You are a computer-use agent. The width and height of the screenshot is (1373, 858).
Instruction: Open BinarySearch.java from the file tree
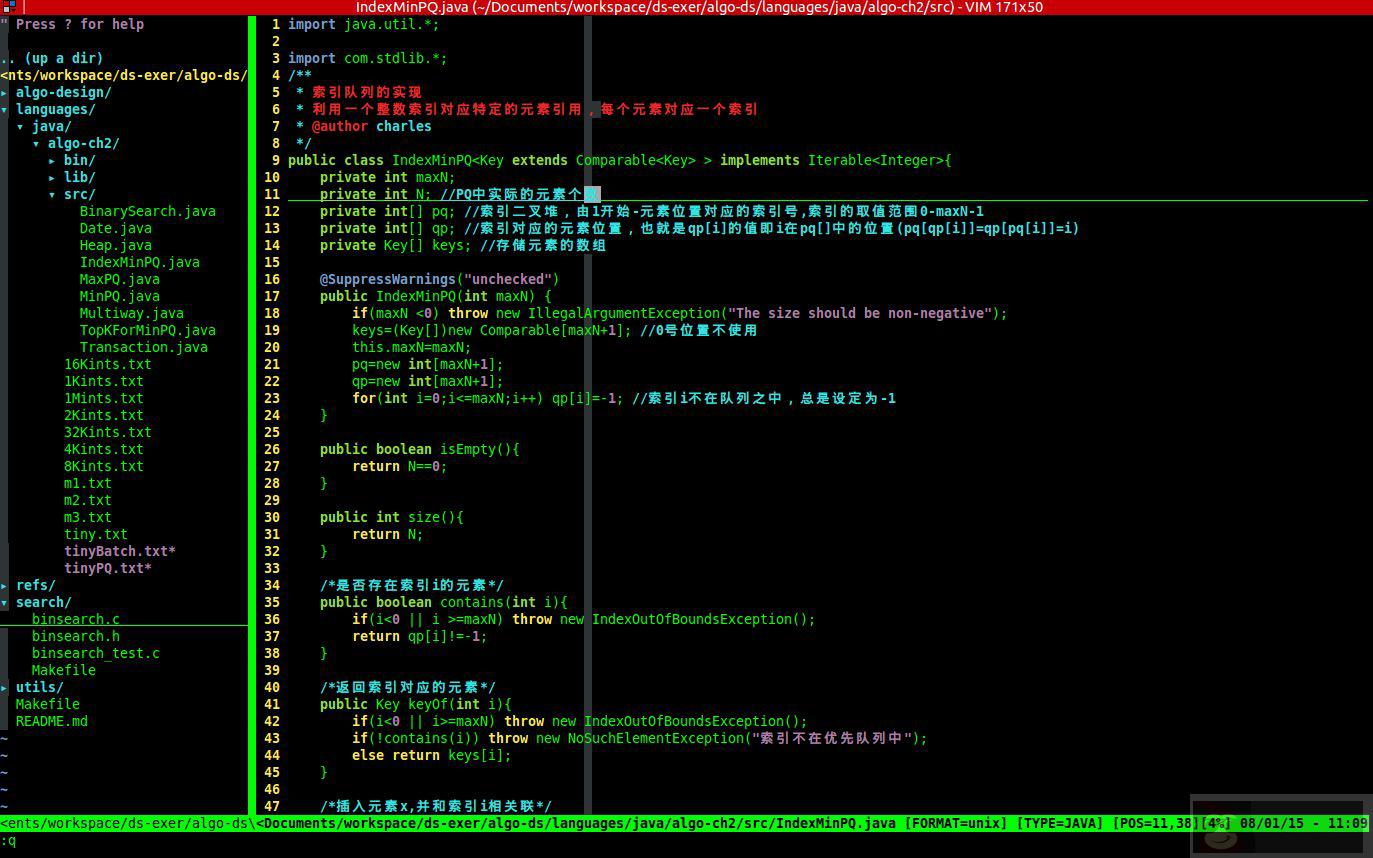146,211
